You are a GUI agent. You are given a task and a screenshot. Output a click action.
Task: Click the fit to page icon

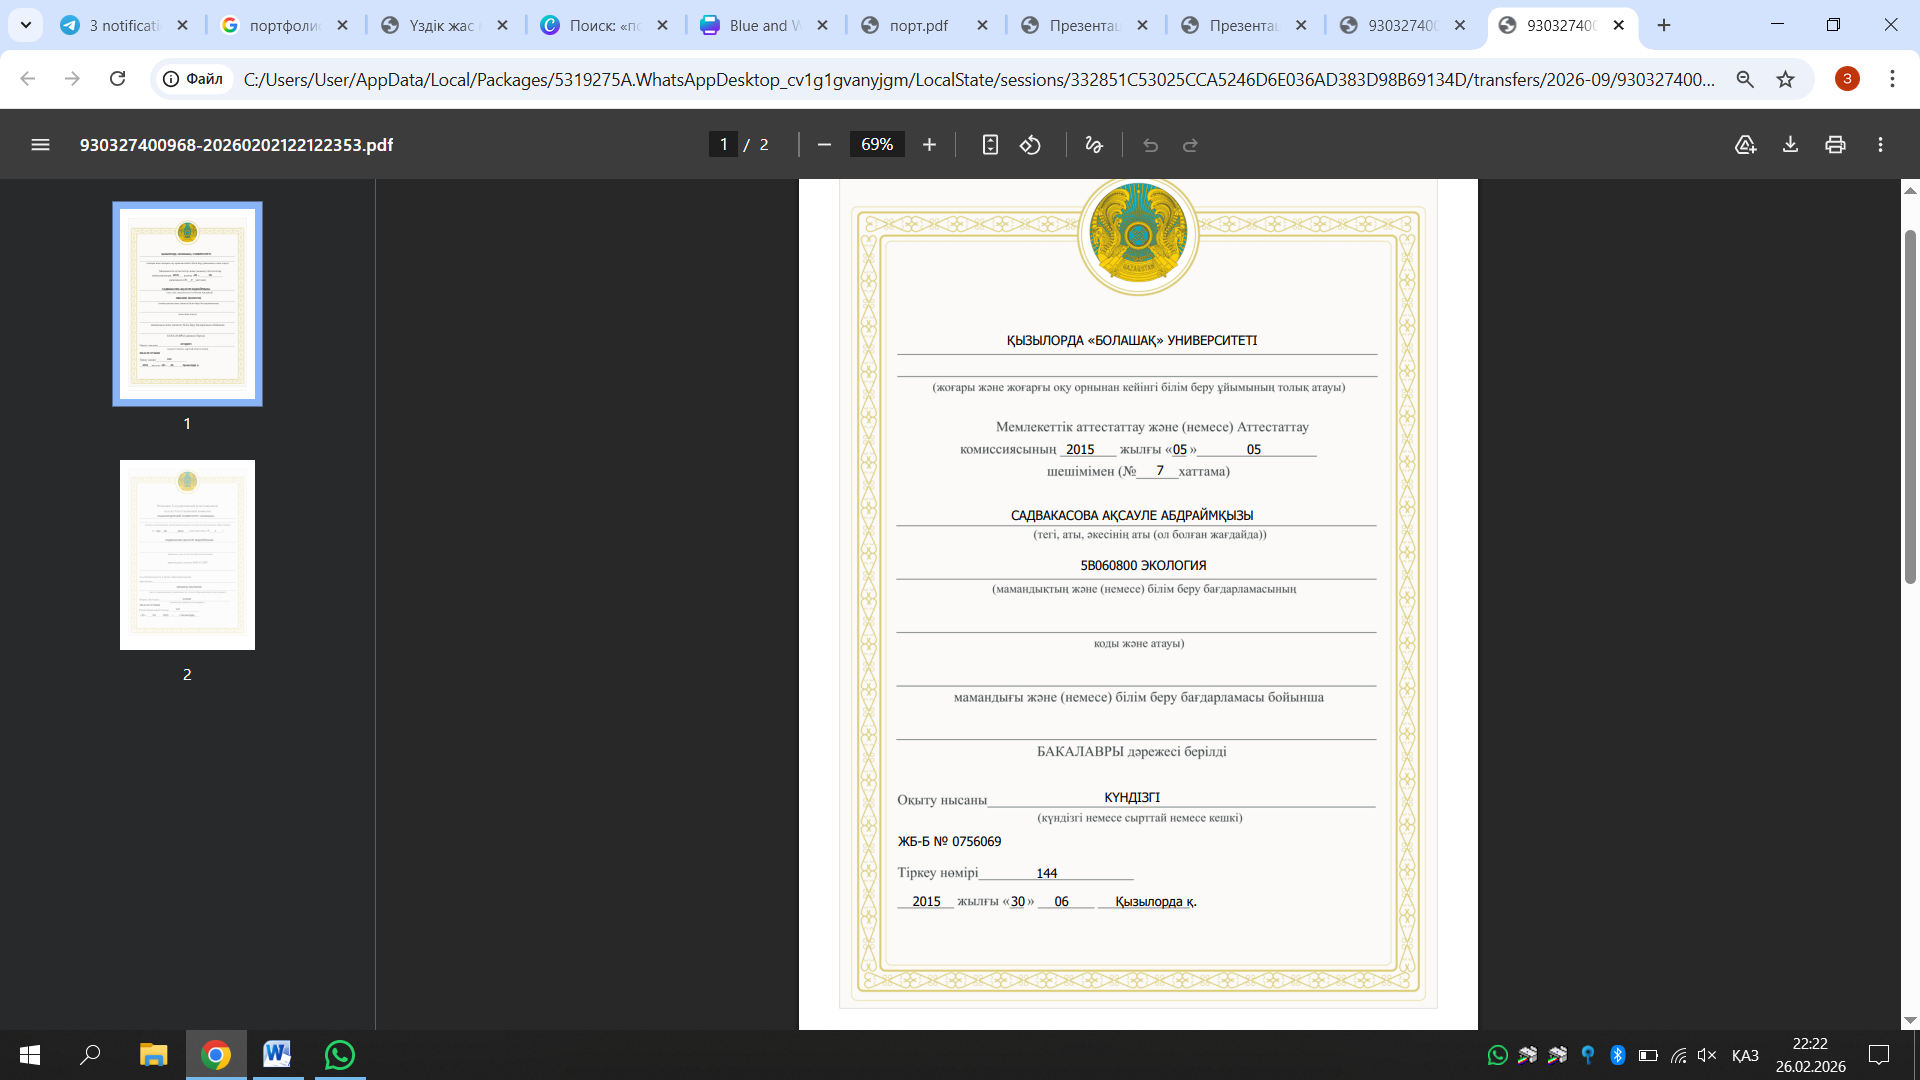(x=990, y=145)
